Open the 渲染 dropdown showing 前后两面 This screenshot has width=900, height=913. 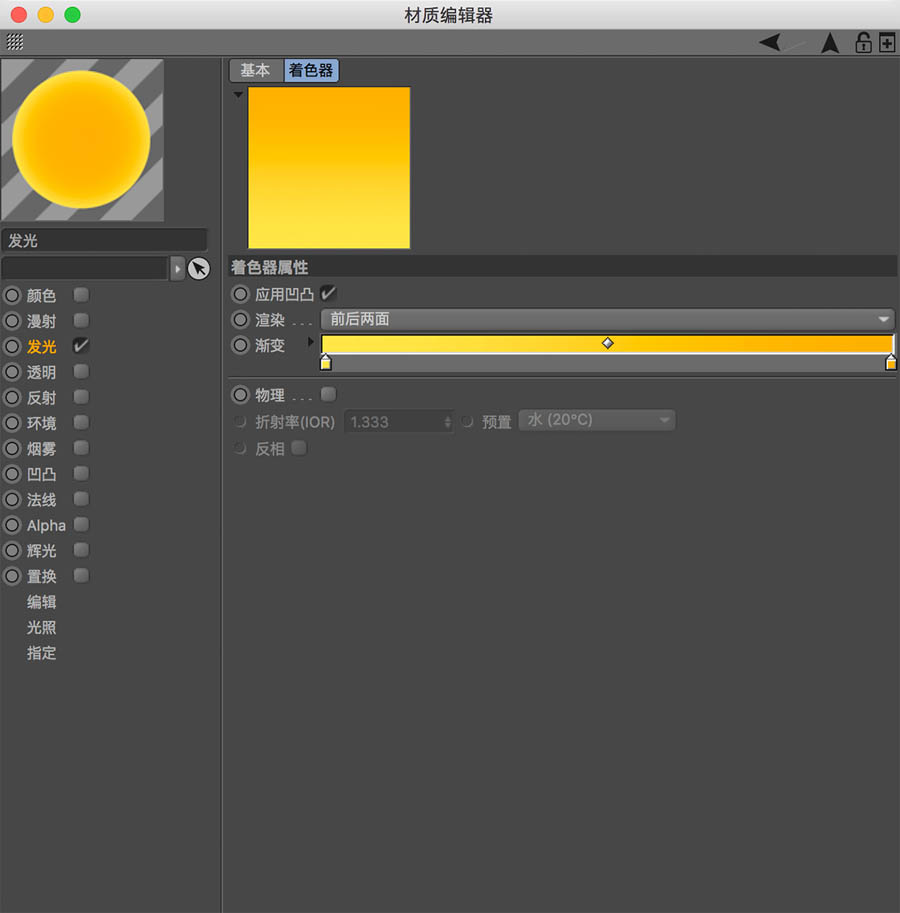[607, 319]
